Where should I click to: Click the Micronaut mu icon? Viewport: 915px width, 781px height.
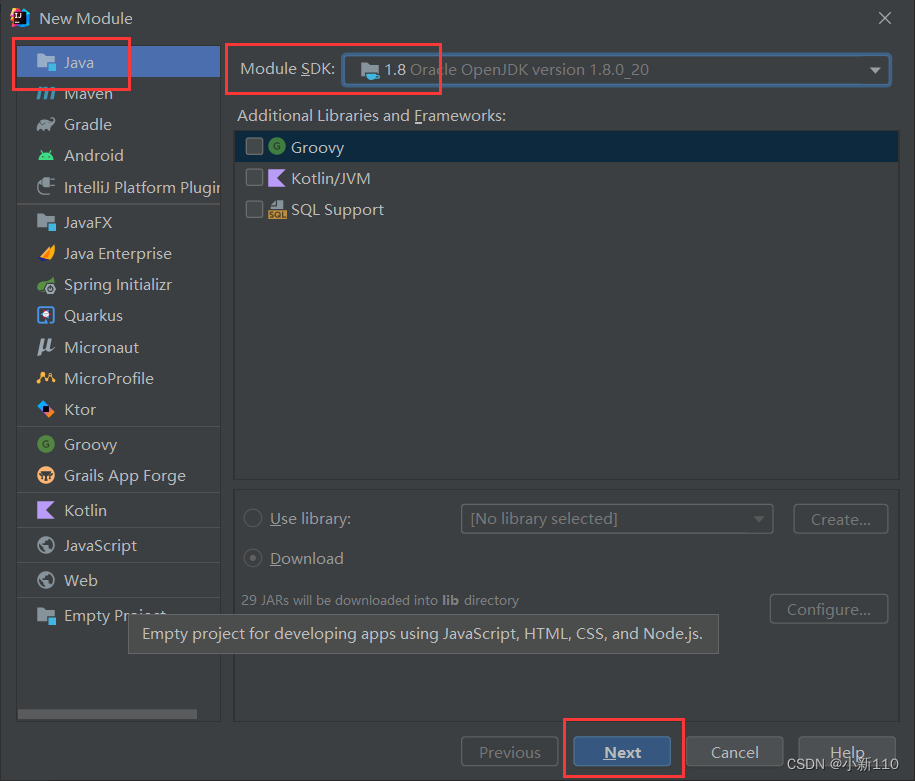(46, 347)
